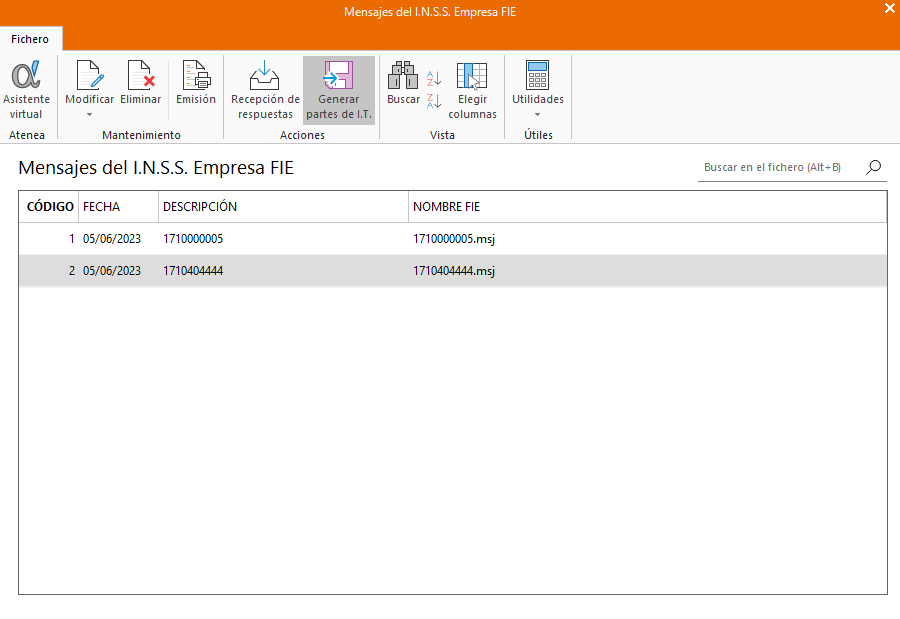Sort by the CÓDIGO column header

coord(50,207)
